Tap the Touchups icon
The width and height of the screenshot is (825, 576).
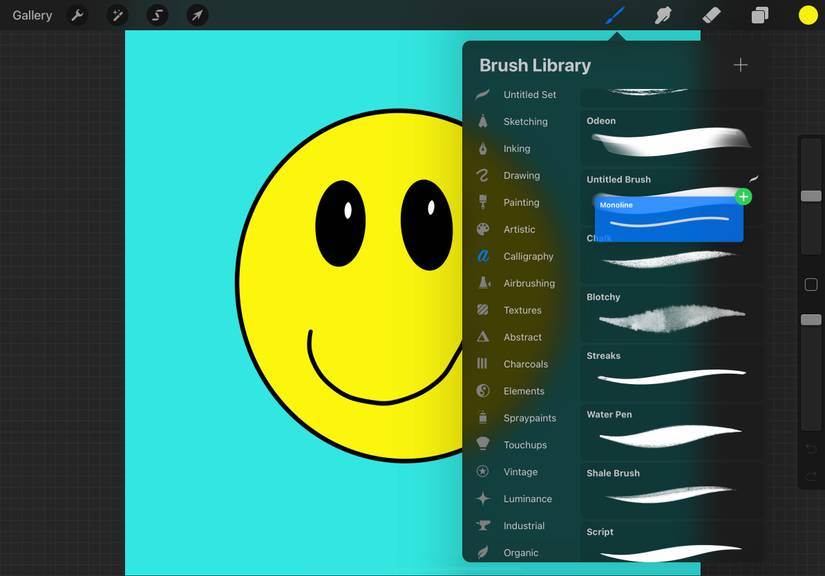482,443
